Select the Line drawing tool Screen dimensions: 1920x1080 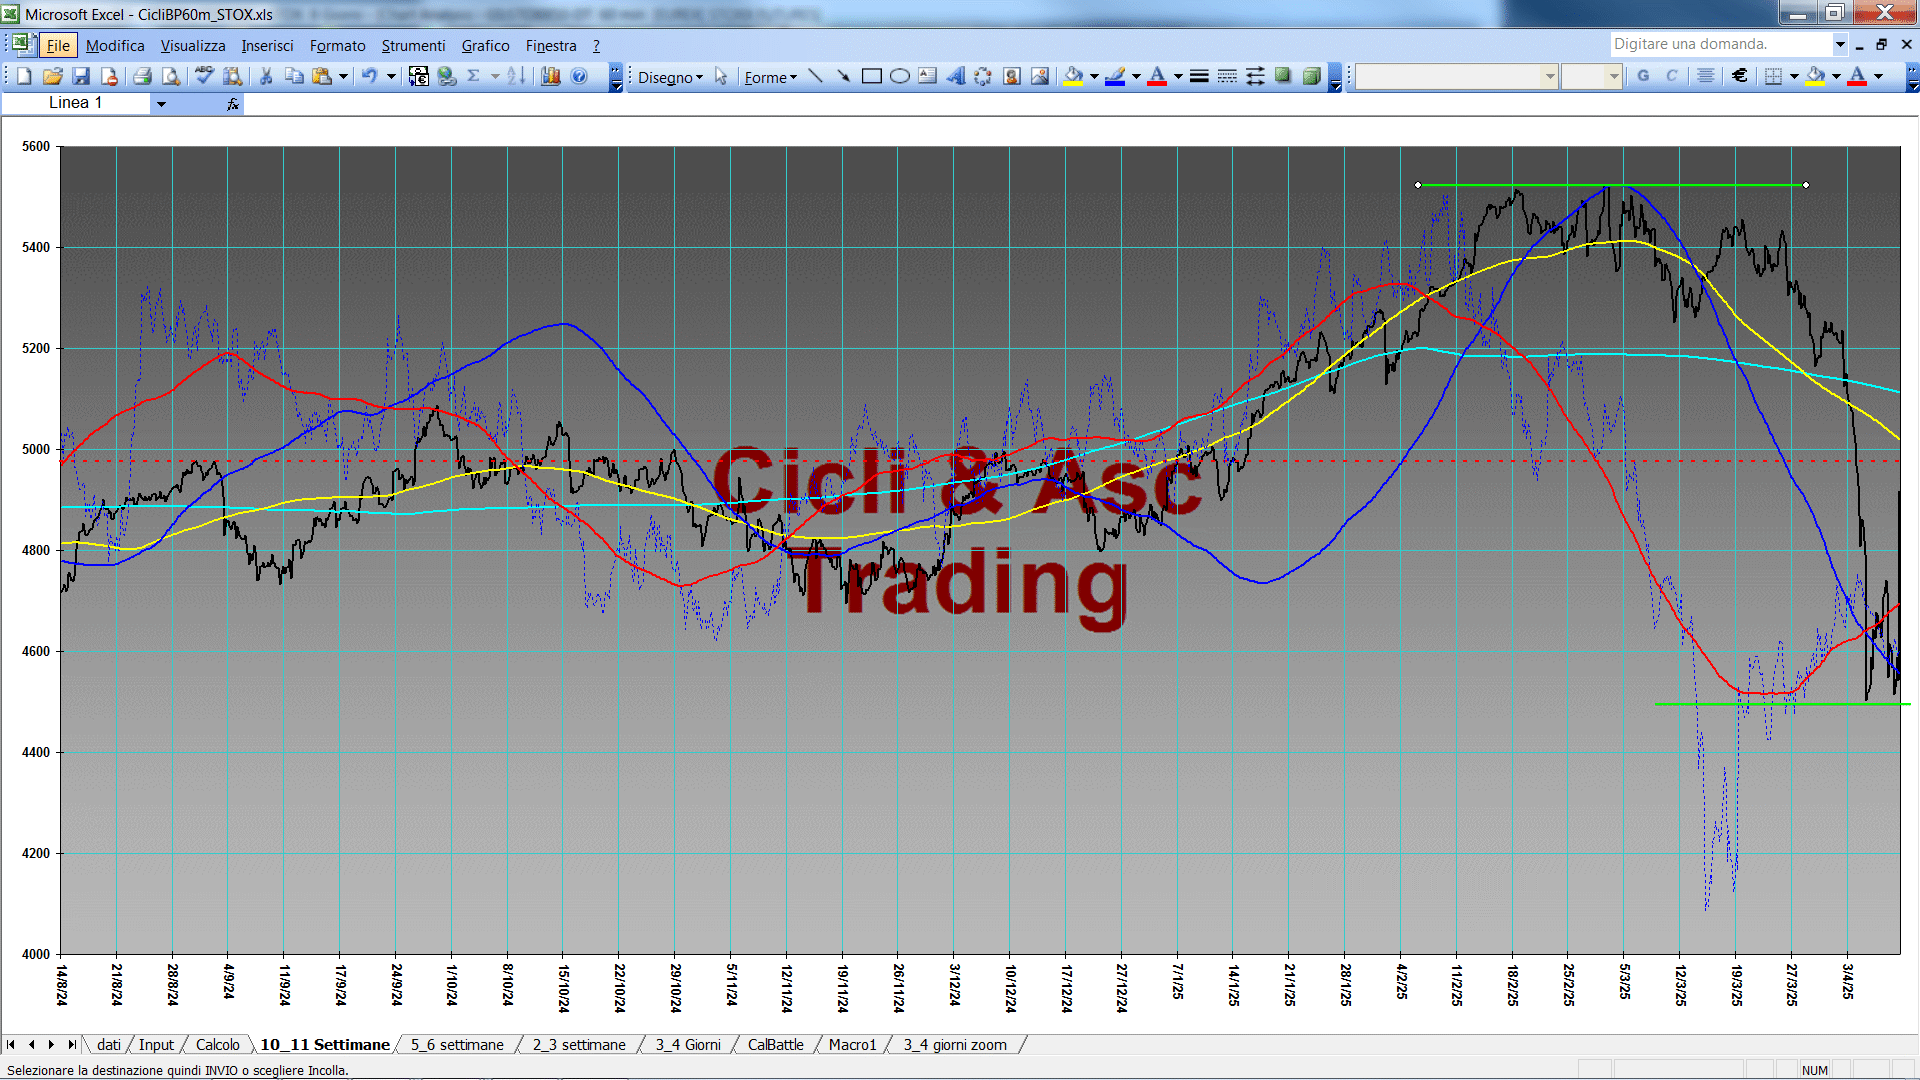pos(815,76)
